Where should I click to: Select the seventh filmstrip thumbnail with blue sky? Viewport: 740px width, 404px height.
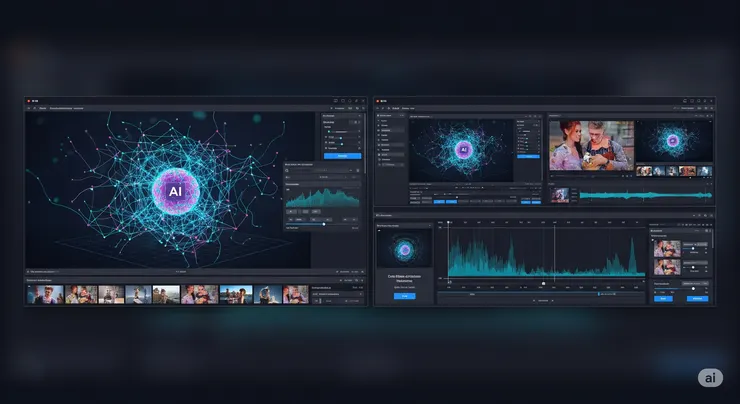pyautogui.click(x=236, y=295)
